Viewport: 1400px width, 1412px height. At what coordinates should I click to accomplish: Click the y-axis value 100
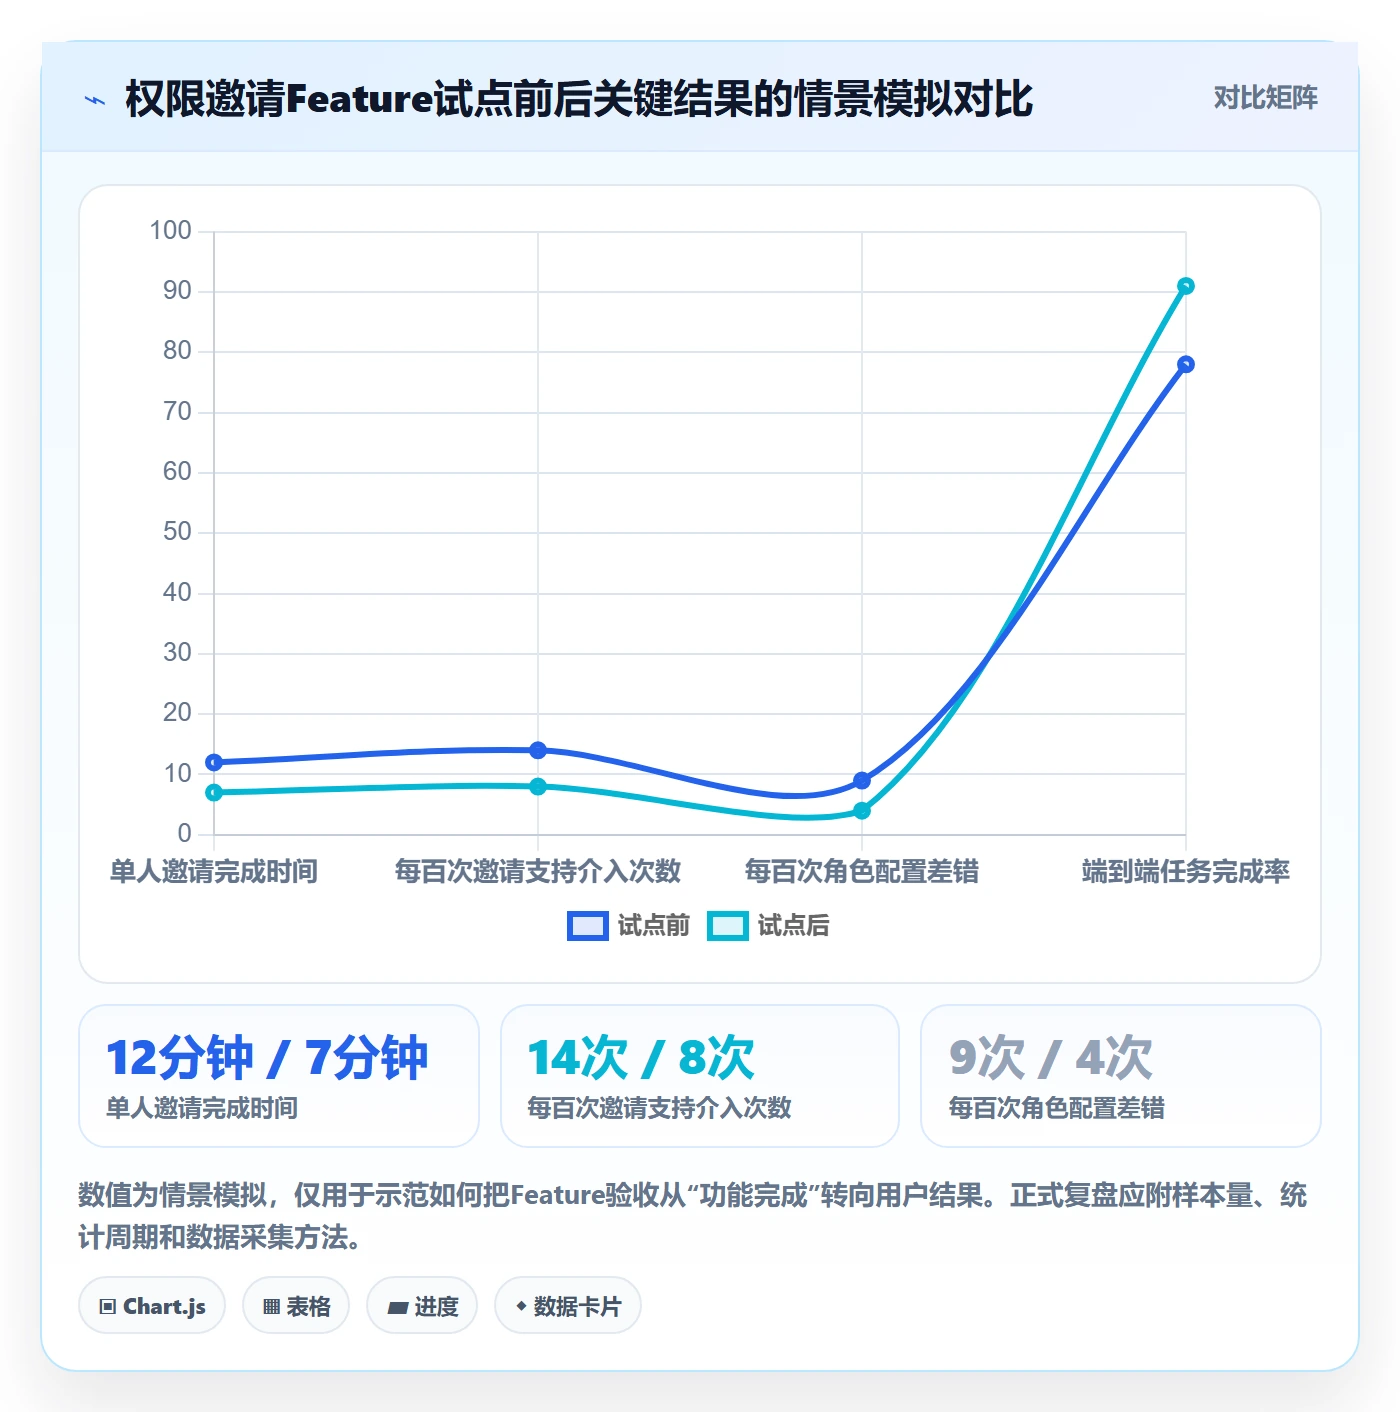click(171, 230)
